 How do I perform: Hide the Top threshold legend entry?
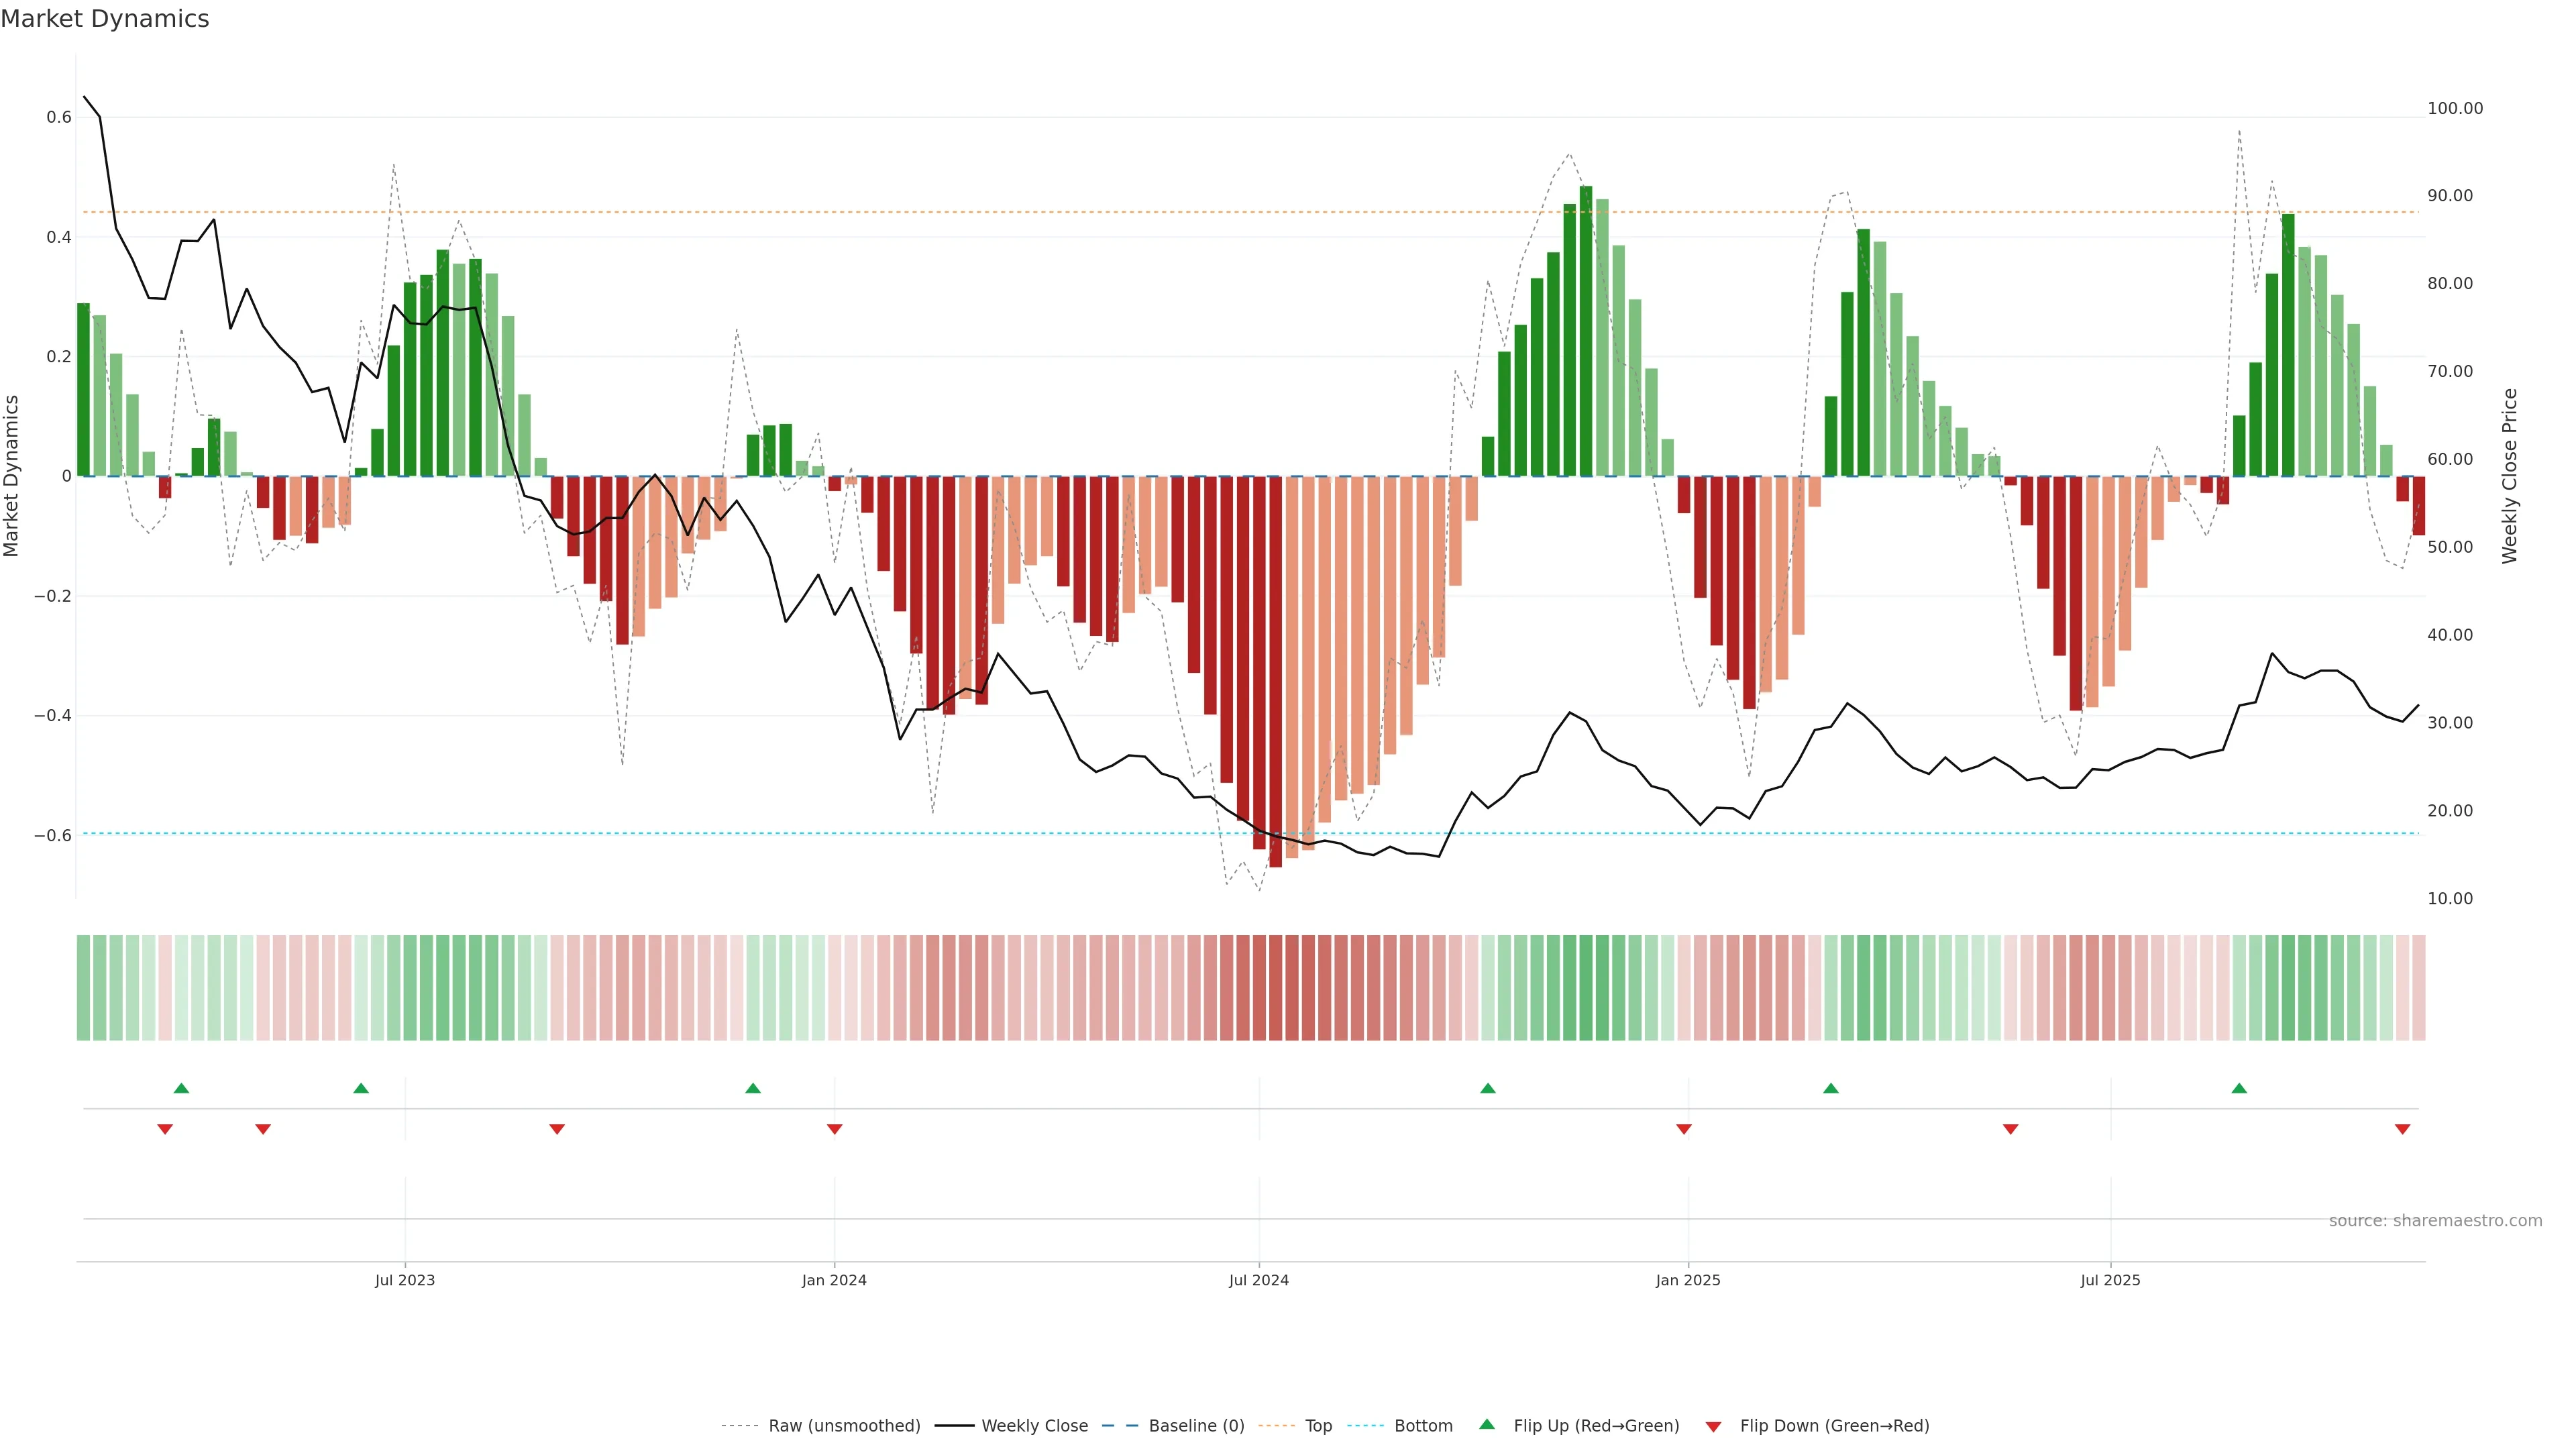tap(1318, 1425)
